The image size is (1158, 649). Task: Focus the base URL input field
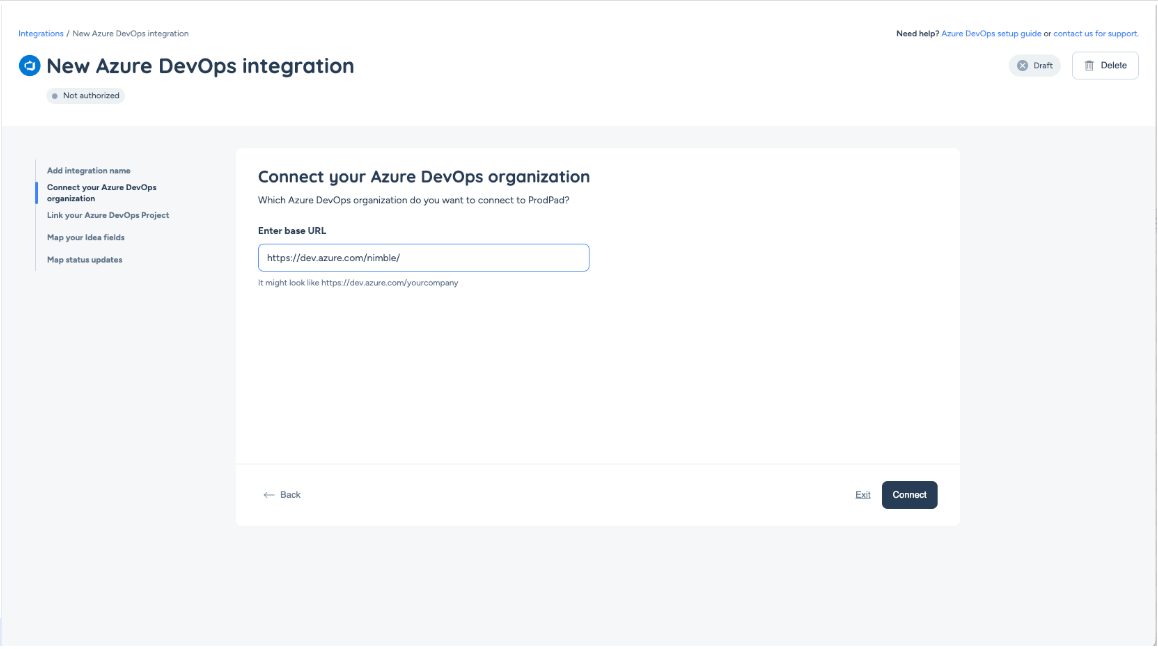click(x=423, y=258)
